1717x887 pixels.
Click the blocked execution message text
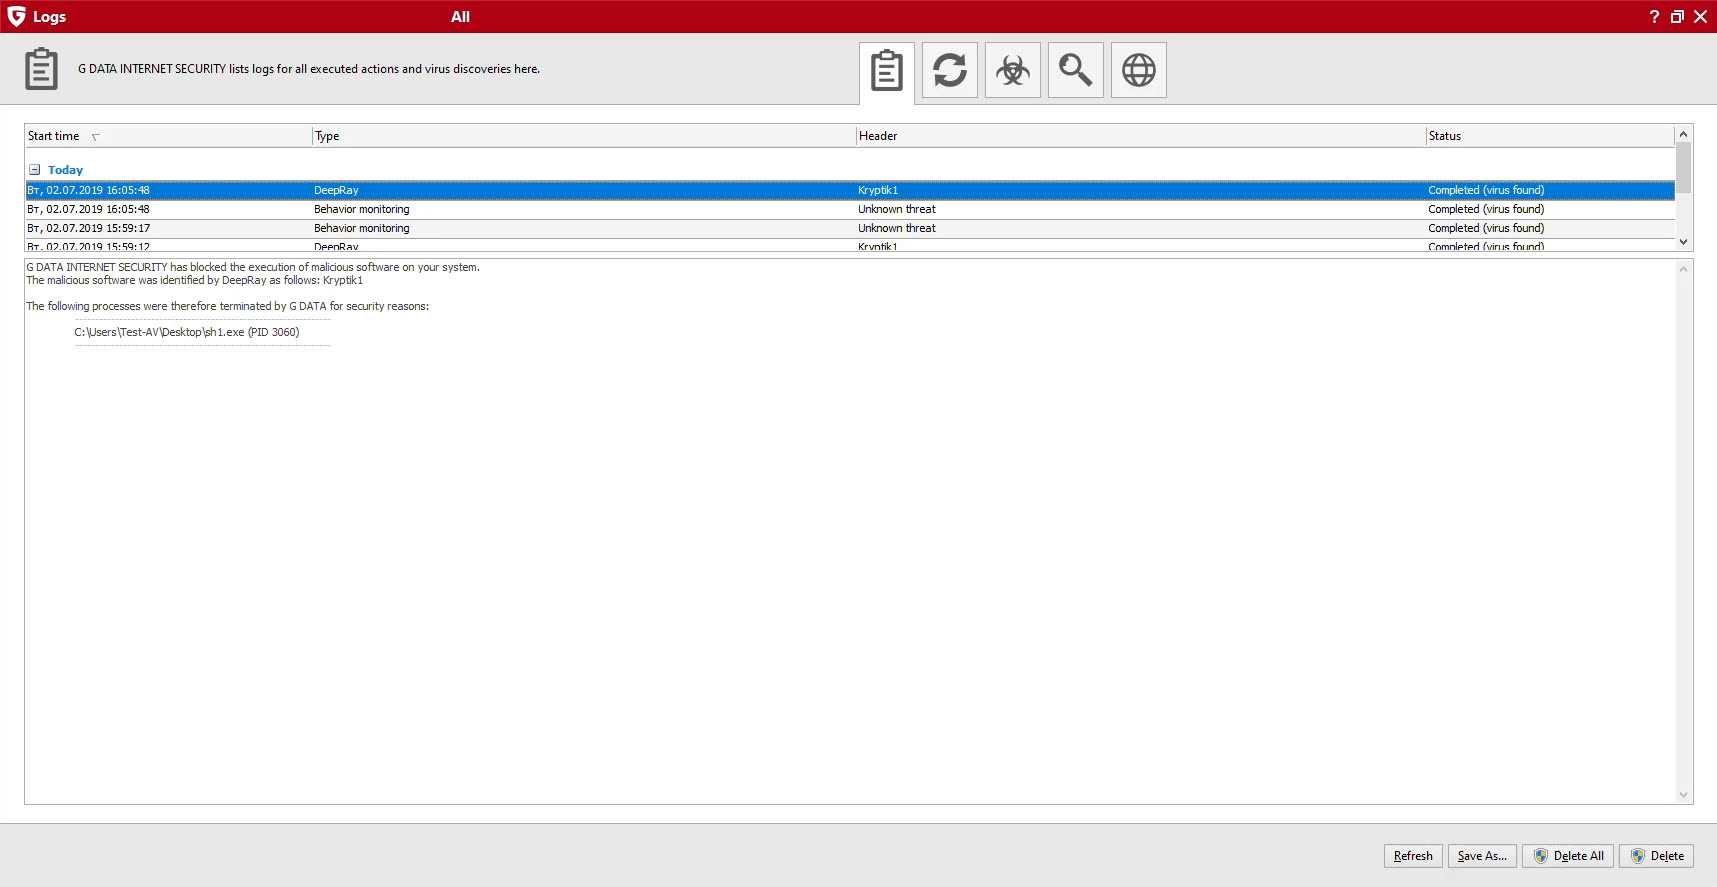pos(253,267)
